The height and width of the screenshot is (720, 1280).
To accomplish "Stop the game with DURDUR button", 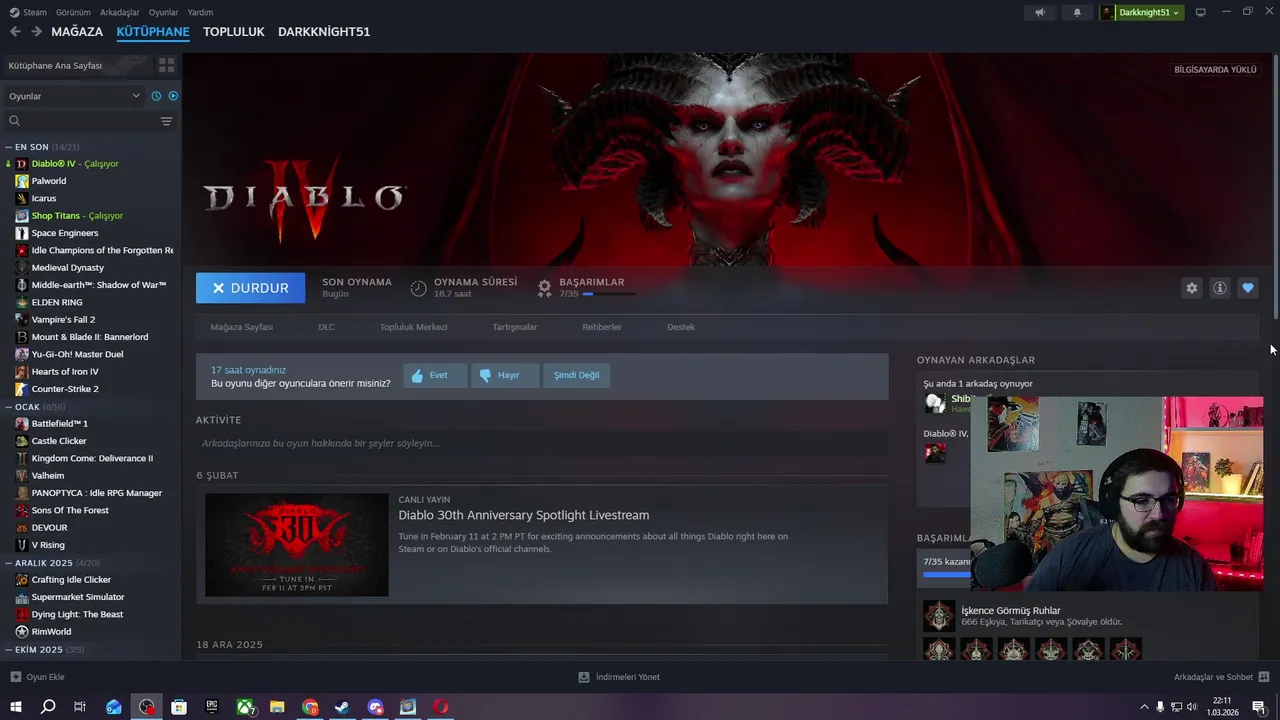I will [250, 288].
